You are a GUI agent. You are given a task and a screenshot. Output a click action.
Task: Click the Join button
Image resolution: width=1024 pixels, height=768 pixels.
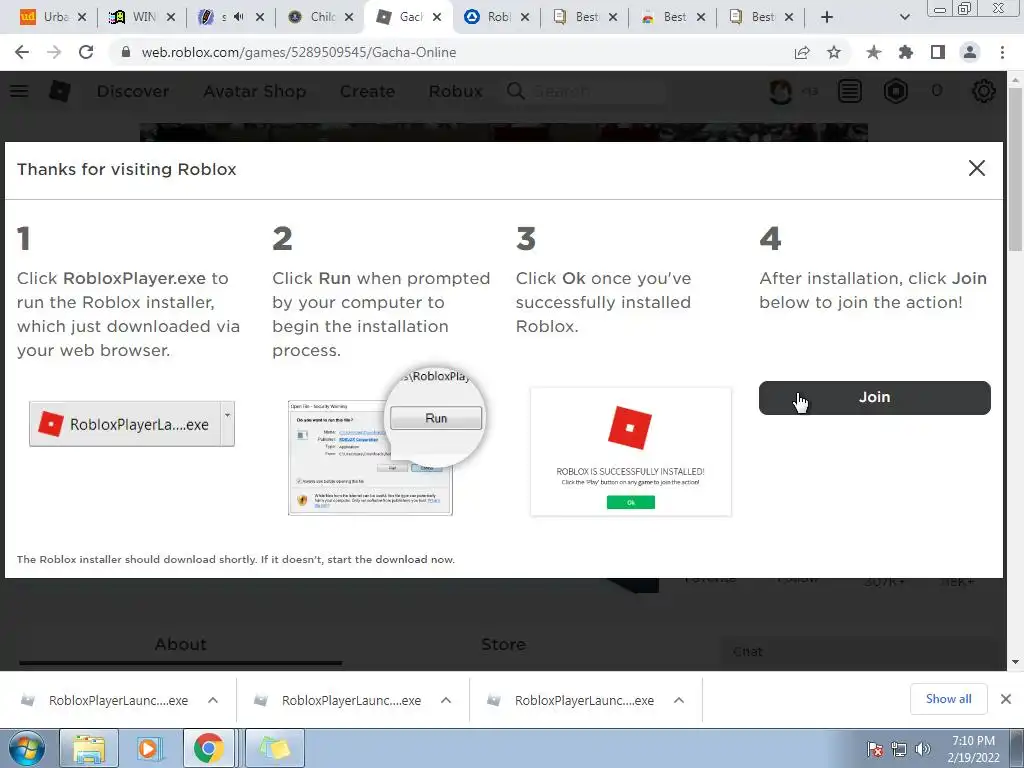(x=874, y=398)
